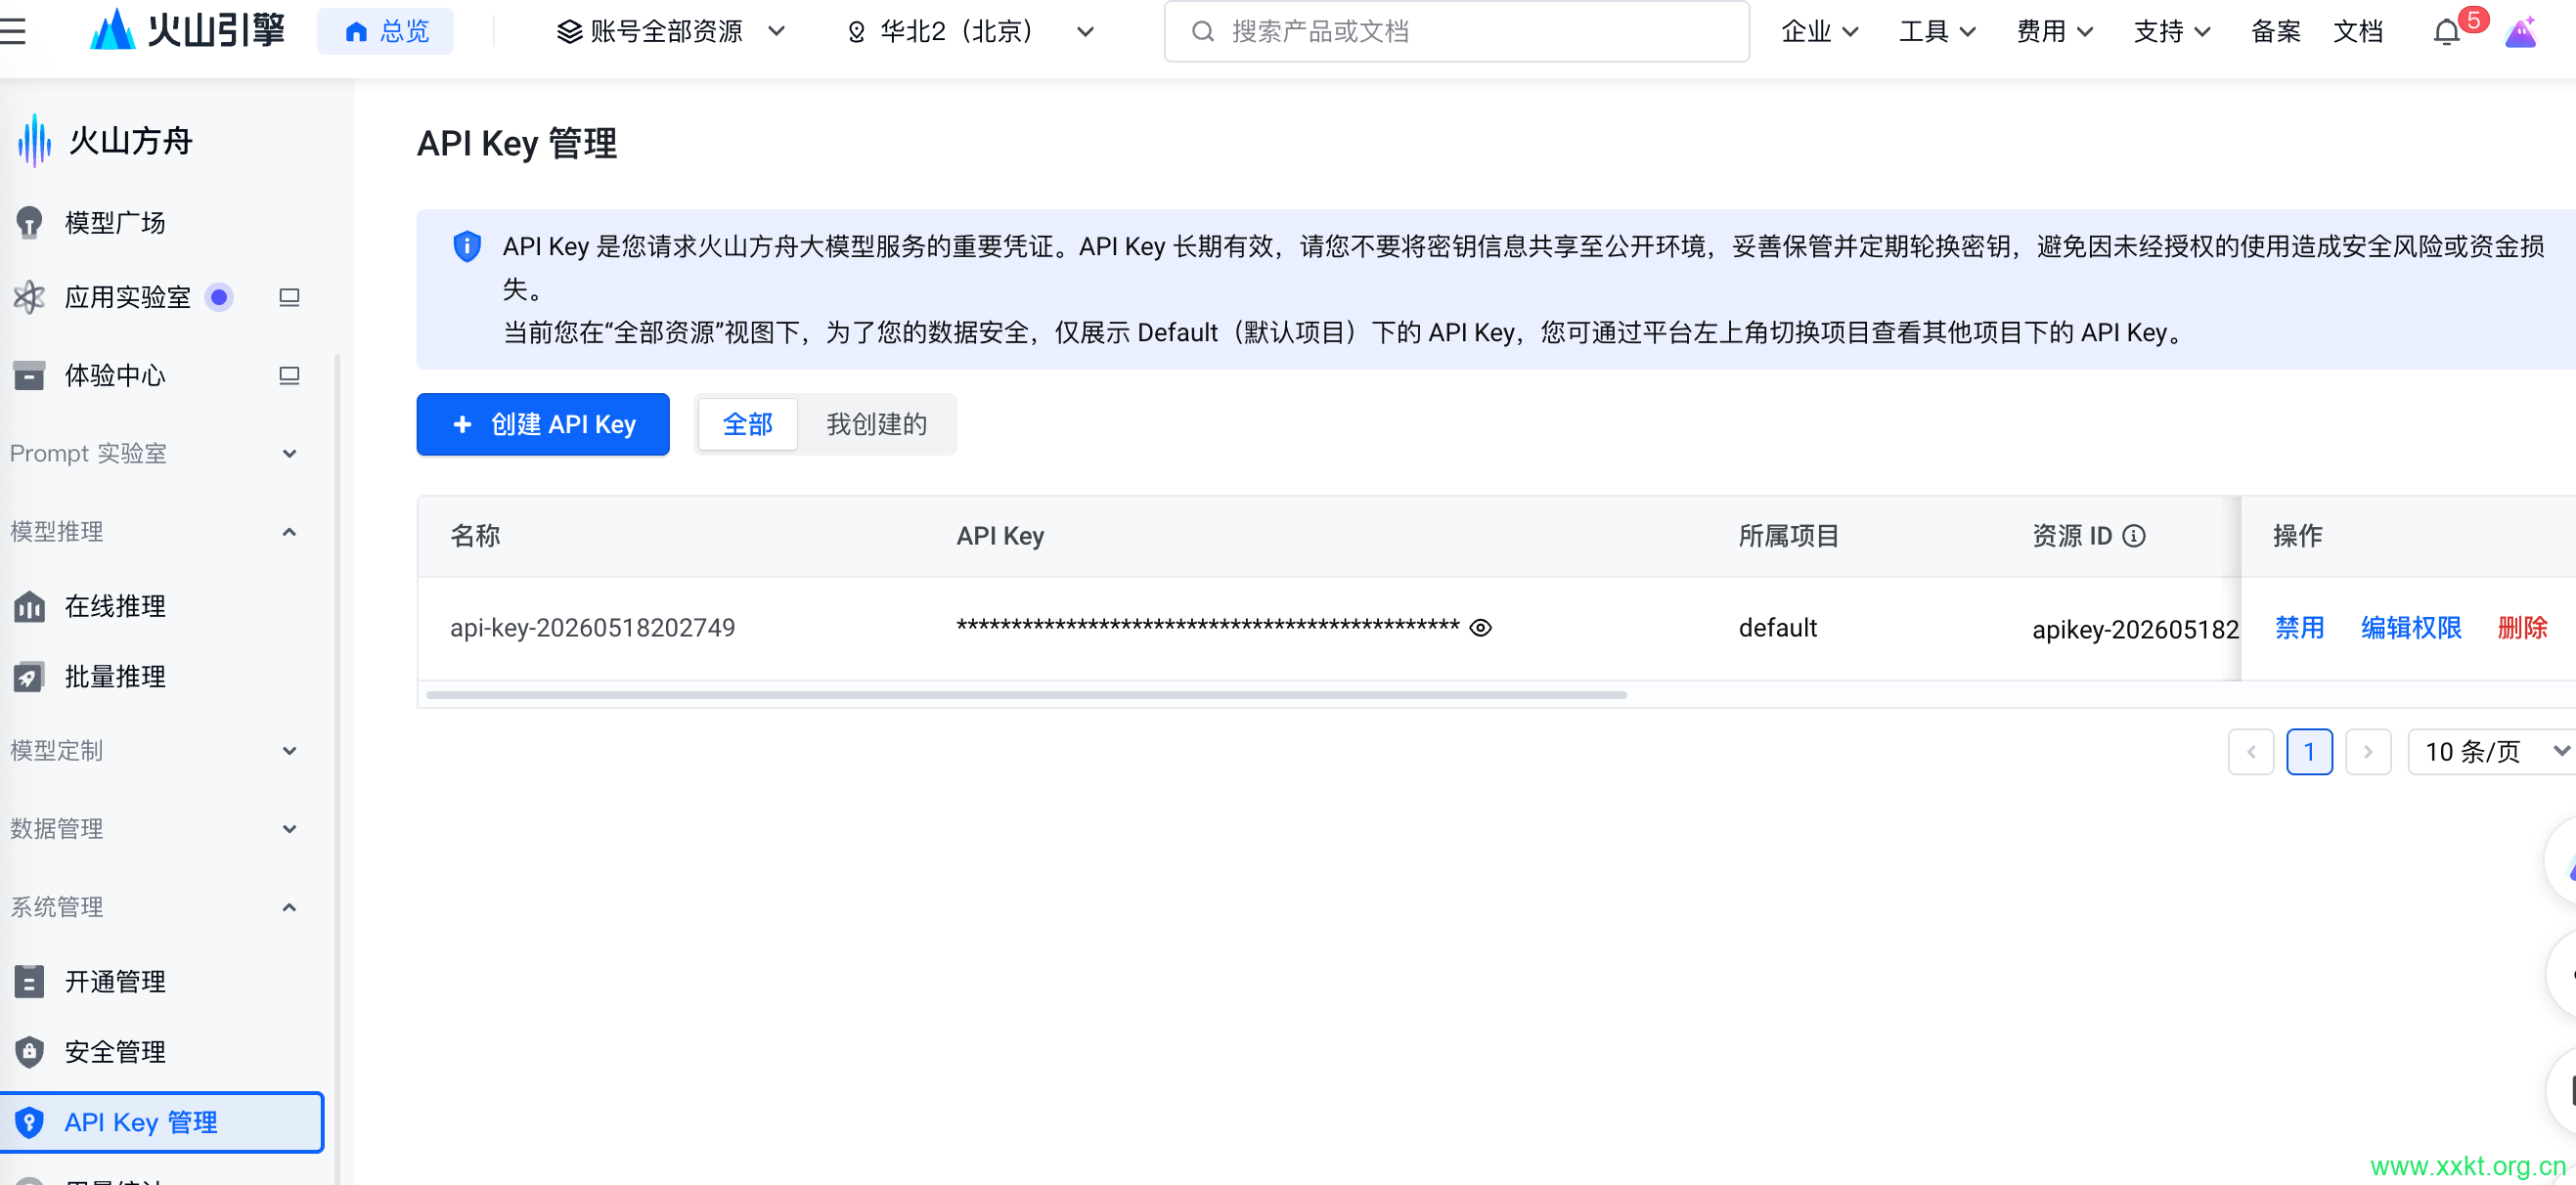Click 删除 to delete the API key
Viewport: 2576px width, 1185px height.
[2522, 628]
